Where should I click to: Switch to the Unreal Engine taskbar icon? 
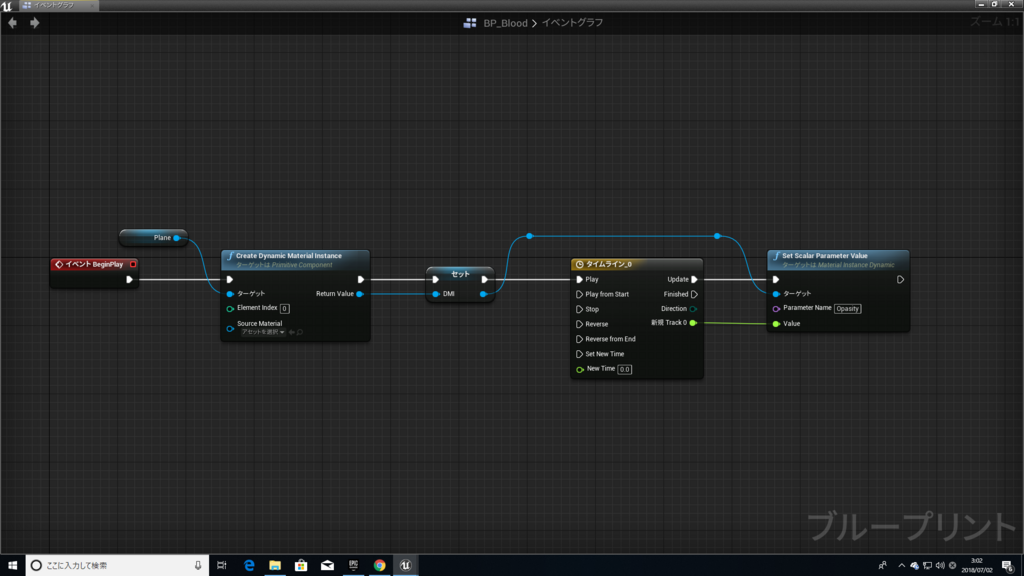[406, 566]
